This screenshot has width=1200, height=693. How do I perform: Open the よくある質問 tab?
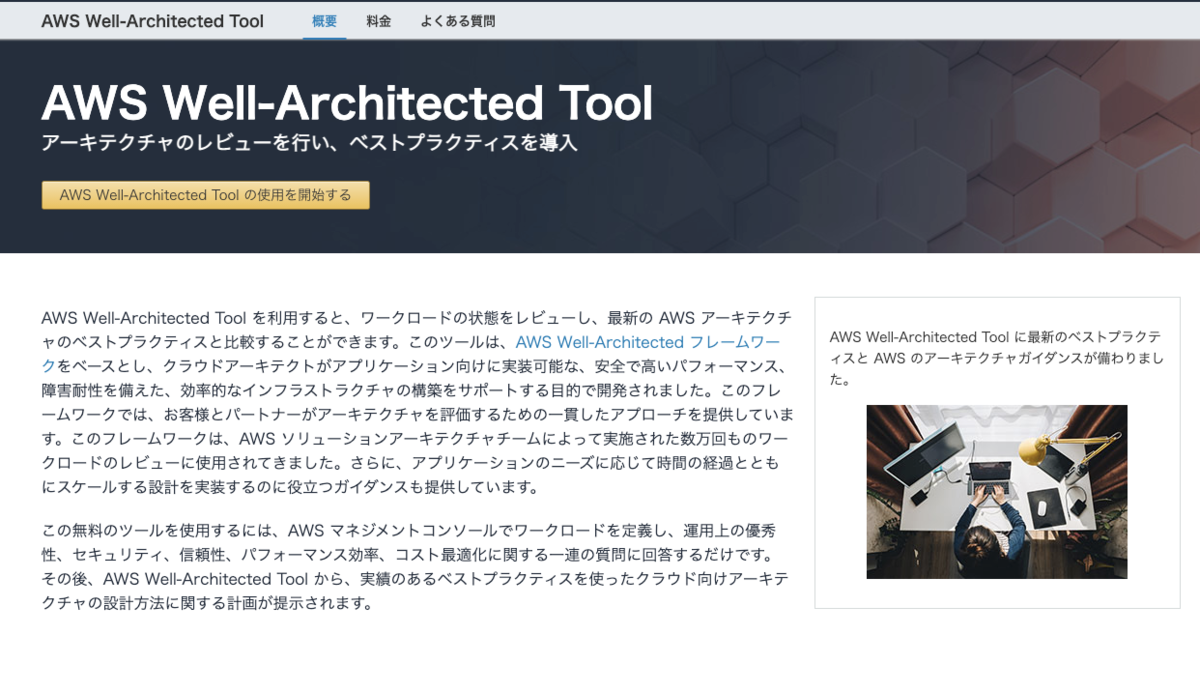click(x=458, y=21)
